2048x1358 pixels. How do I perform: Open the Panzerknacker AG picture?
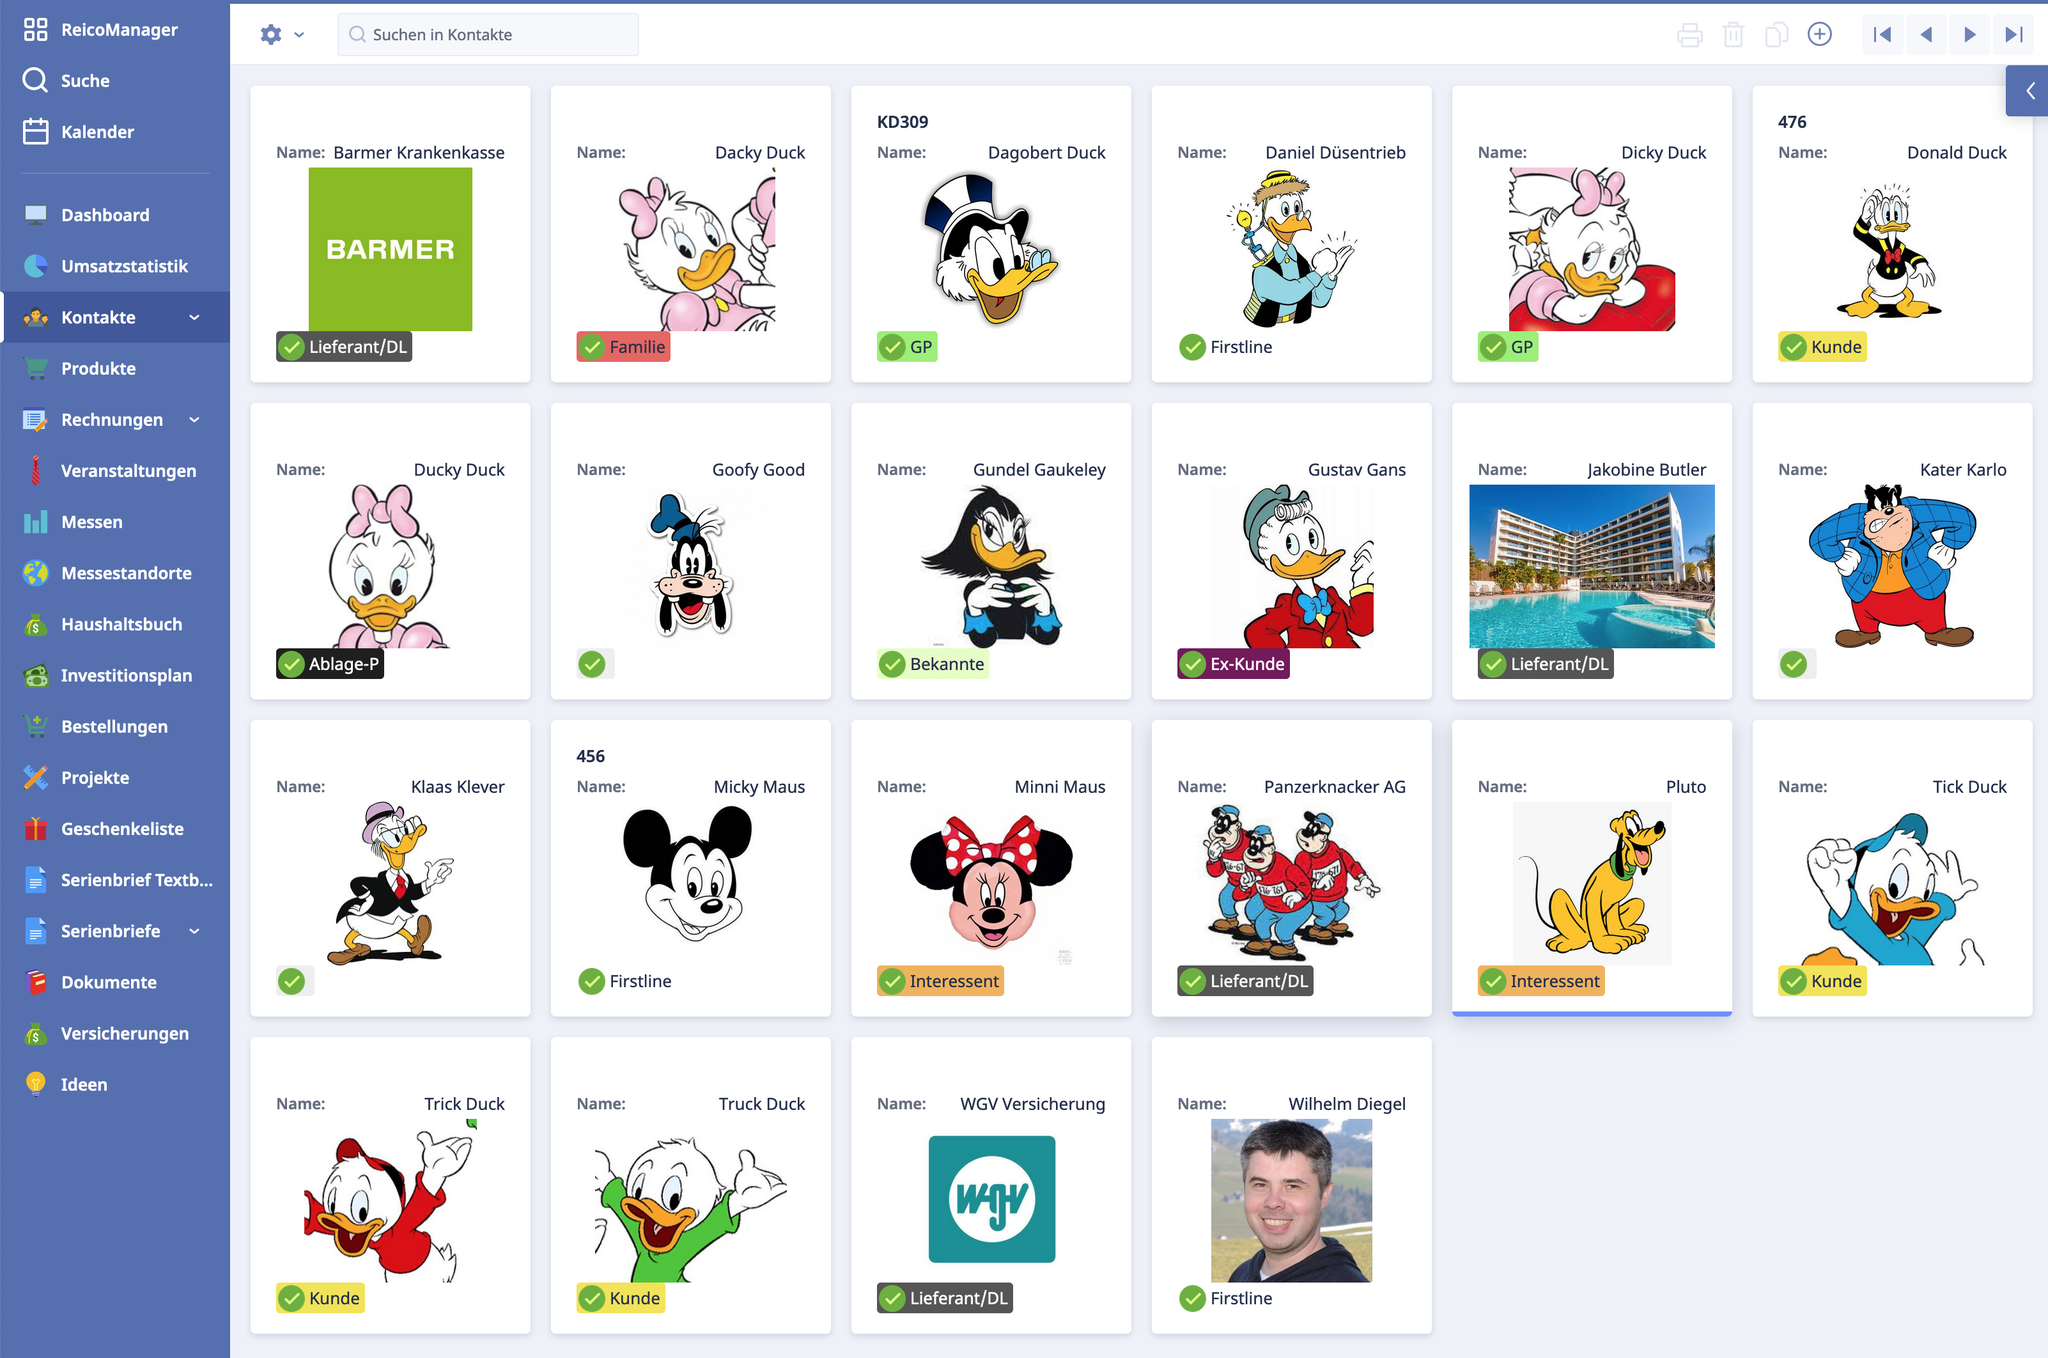click(1291, 882)
